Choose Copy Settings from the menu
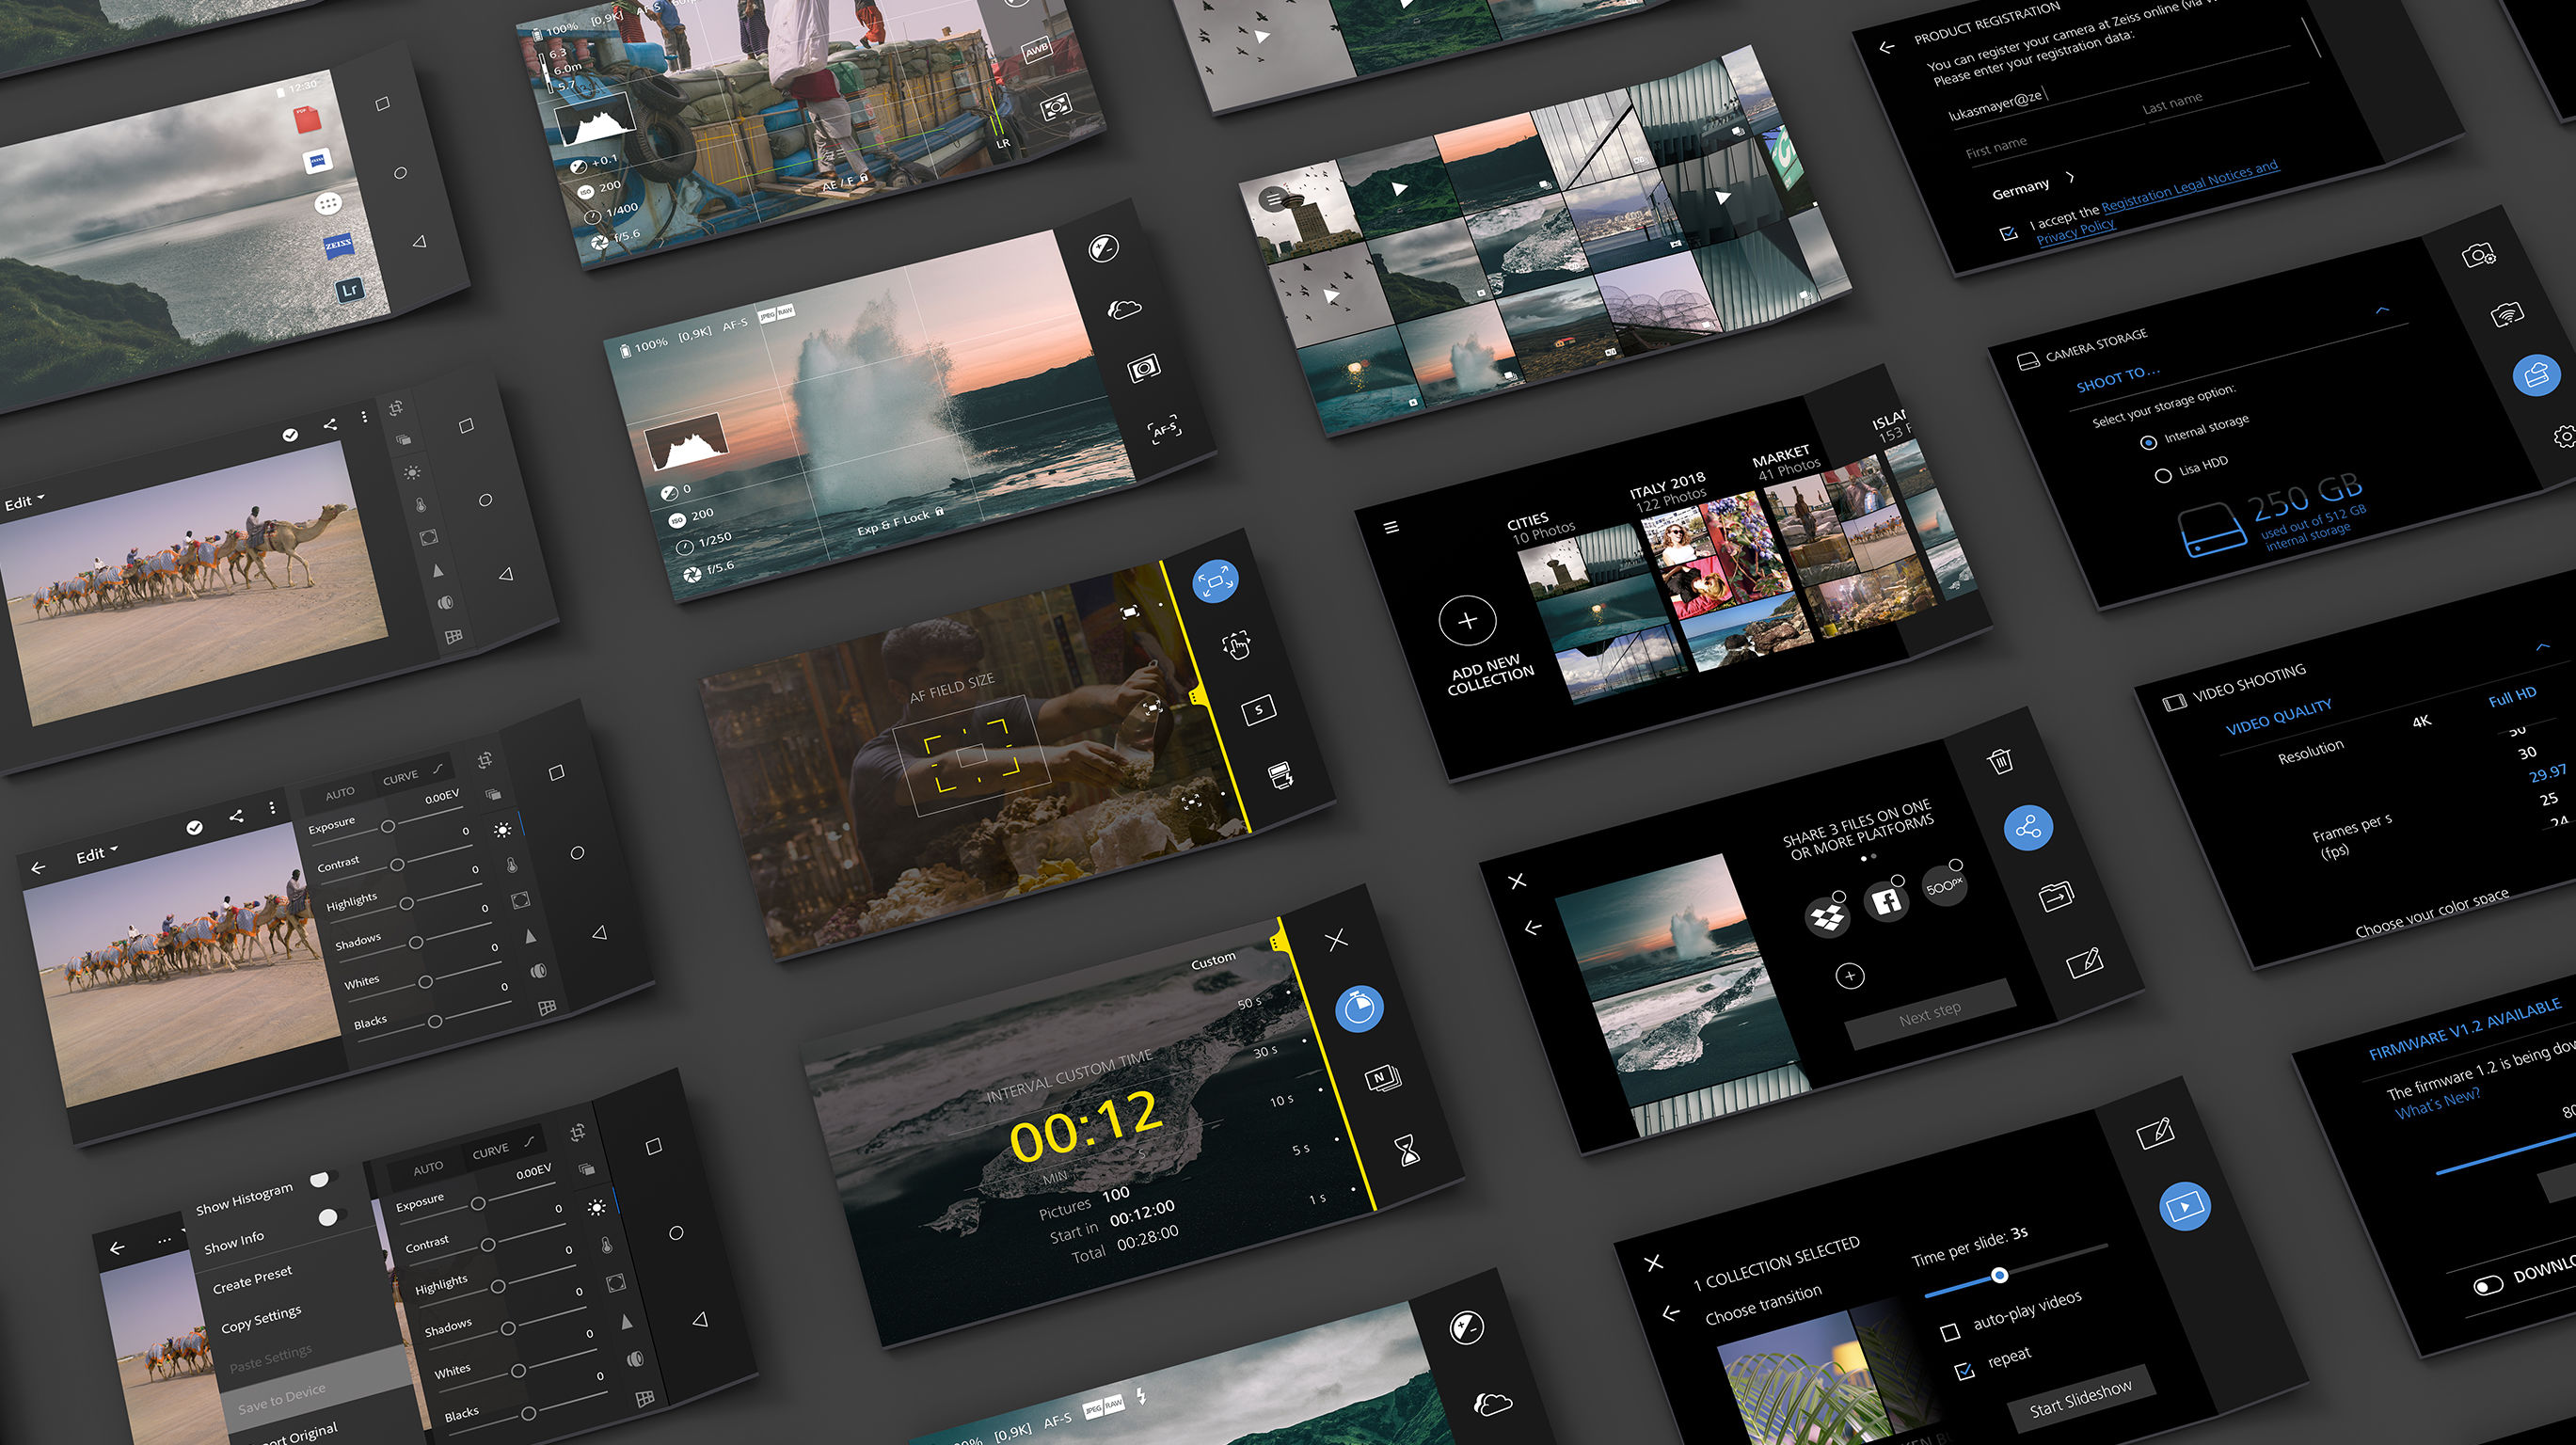Screen dimensions: 2576x1445 (260, 1319)
